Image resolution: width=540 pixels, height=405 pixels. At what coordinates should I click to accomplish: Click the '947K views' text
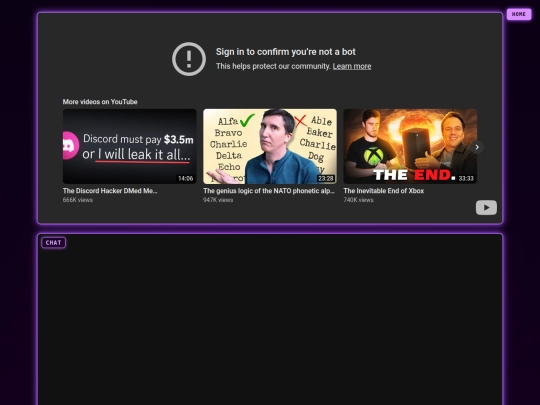218,200
